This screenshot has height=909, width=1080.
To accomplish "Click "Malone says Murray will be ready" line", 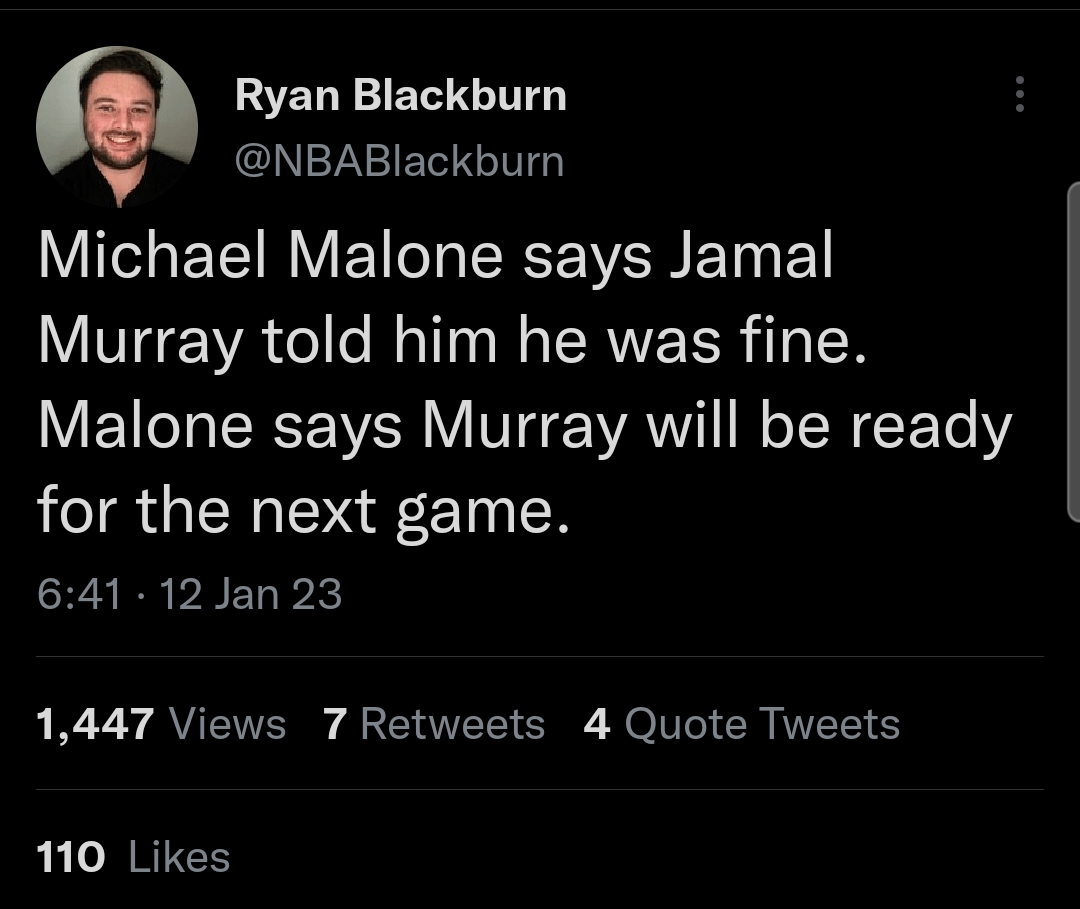I will [524, 427].
